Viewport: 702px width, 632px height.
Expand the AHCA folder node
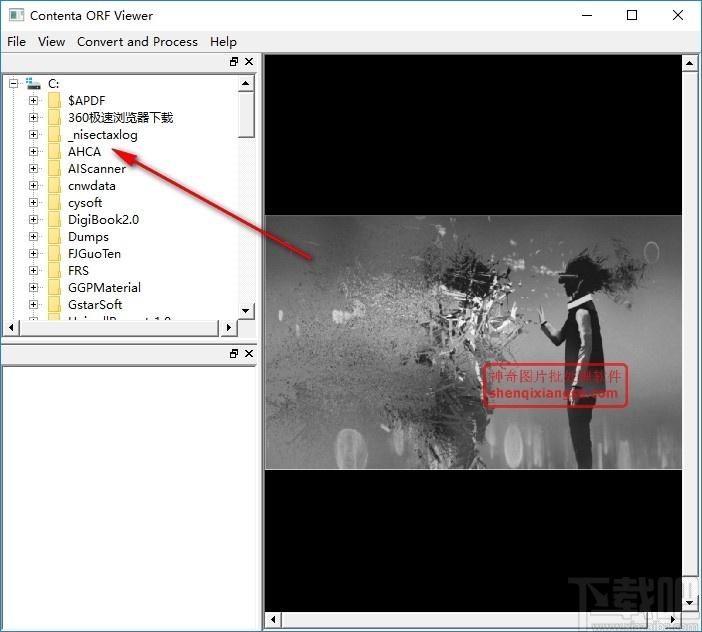point(33,151)
